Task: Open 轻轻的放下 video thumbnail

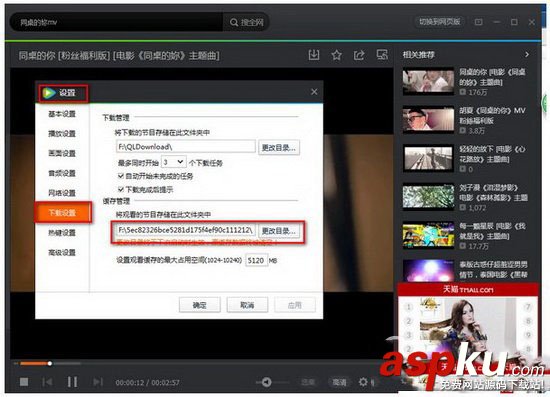Action: point(428,158)
